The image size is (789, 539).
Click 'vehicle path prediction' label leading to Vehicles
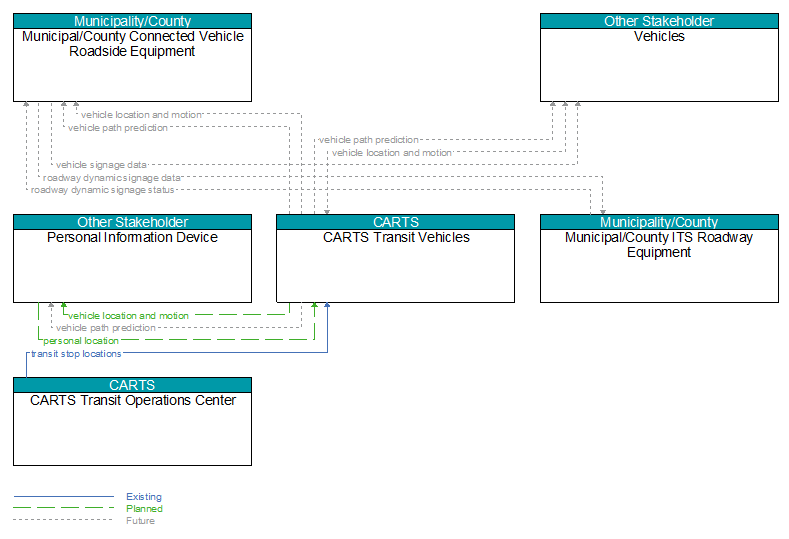(x=369, y=140)
